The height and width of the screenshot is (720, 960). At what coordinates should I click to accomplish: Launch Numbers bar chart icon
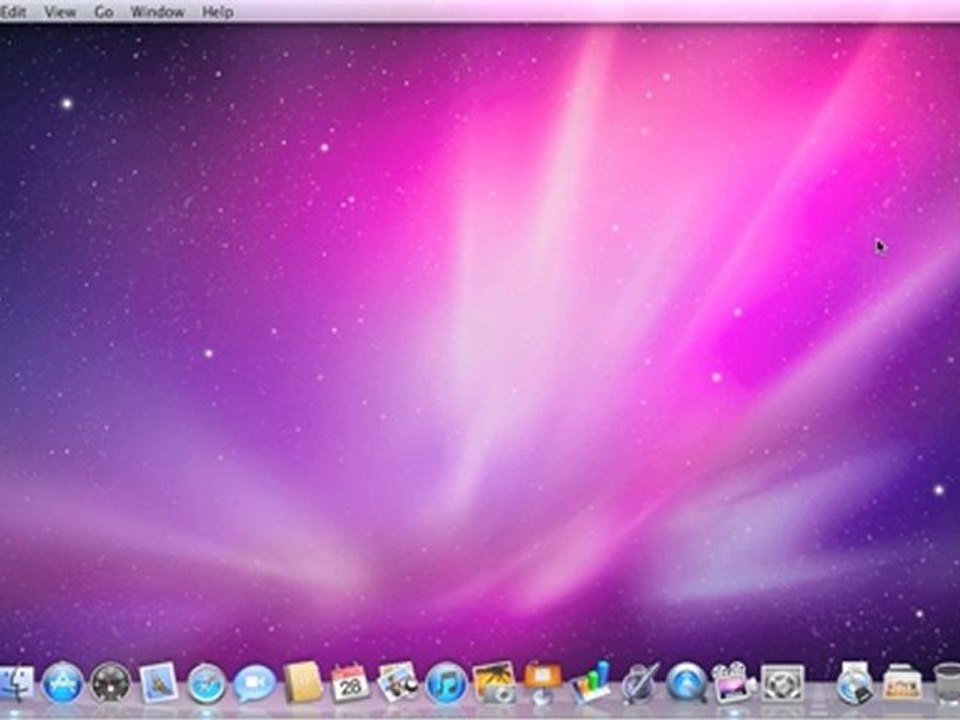point(591,681)
